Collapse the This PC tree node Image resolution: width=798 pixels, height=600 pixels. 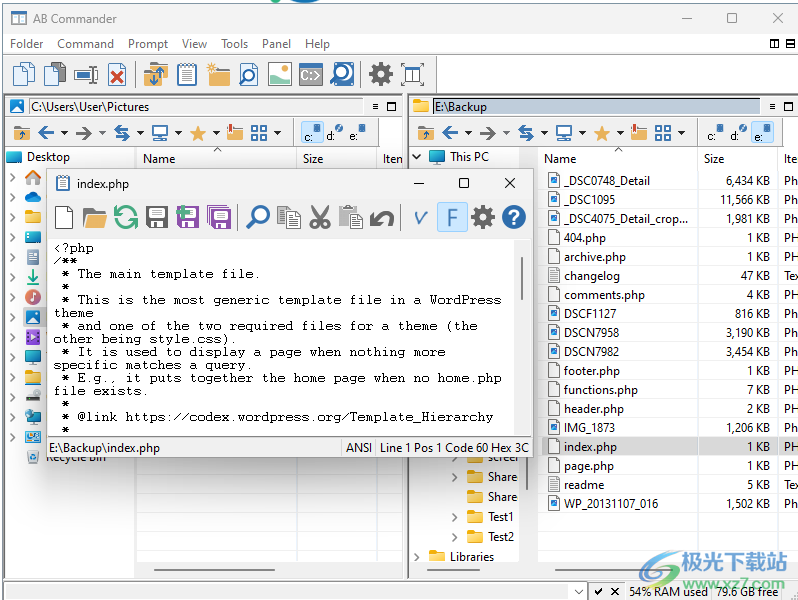click(x=417, y=157)
